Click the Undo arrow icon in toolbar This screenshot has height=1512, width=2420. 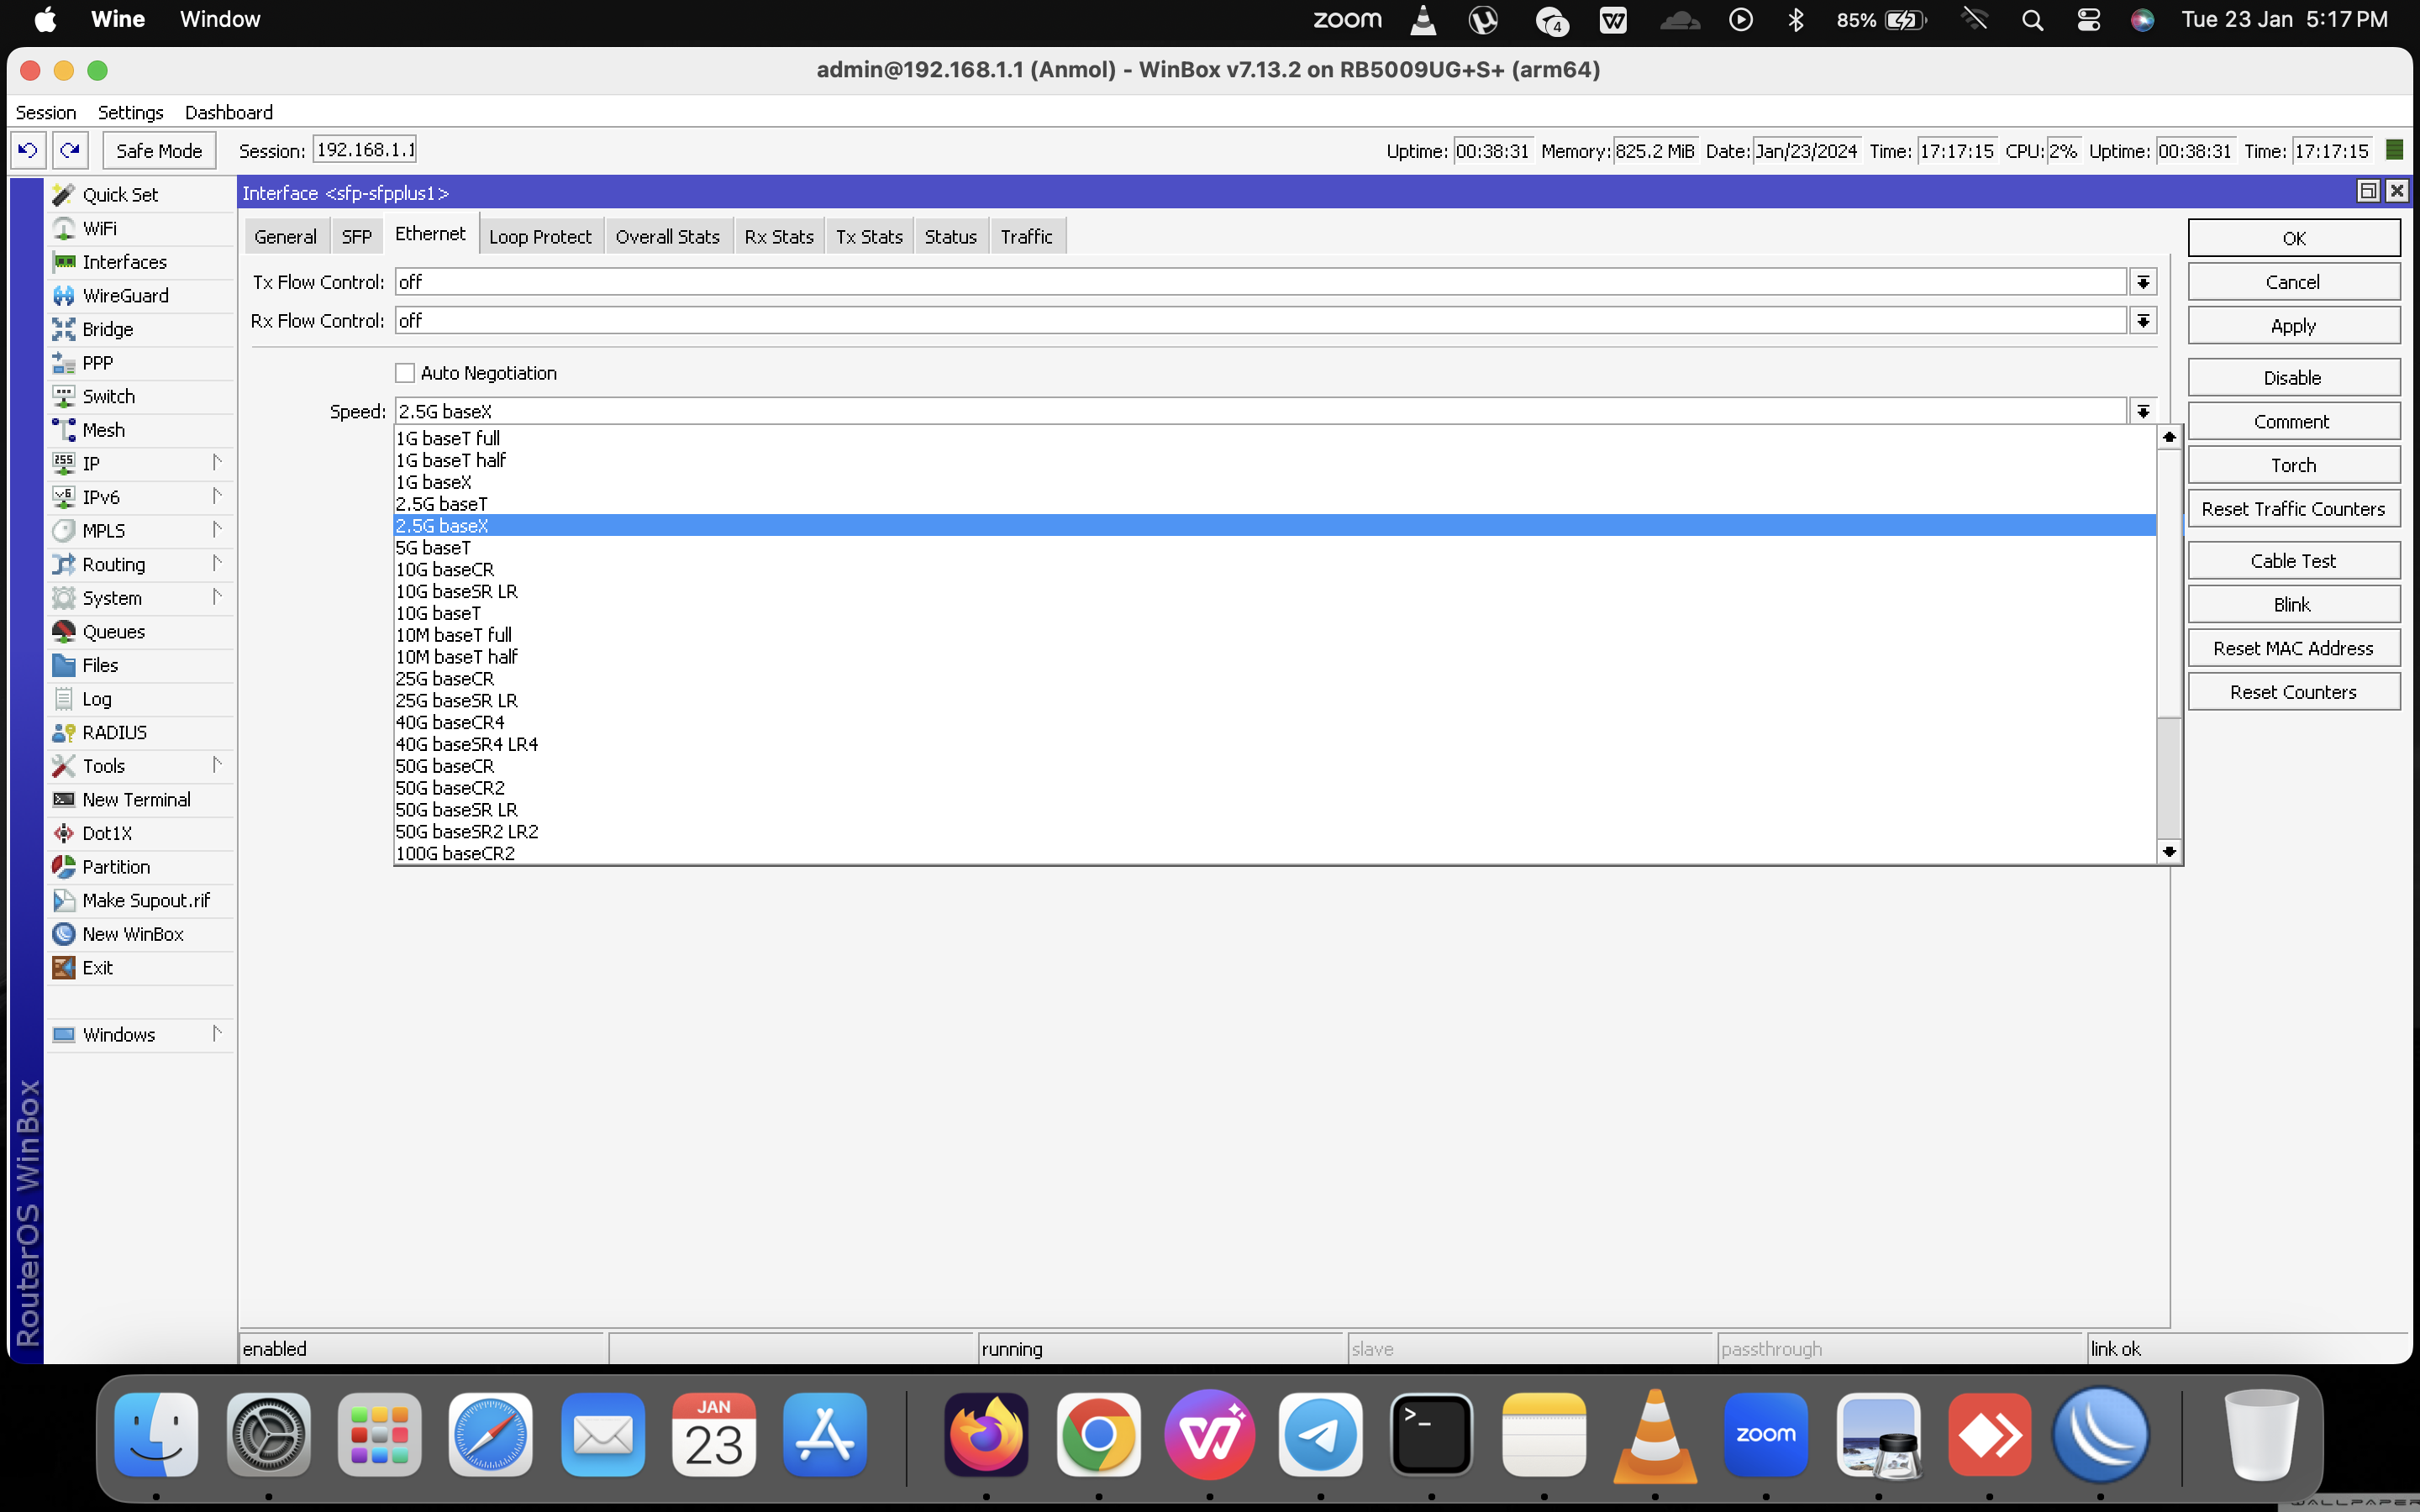tap(28, 150)
